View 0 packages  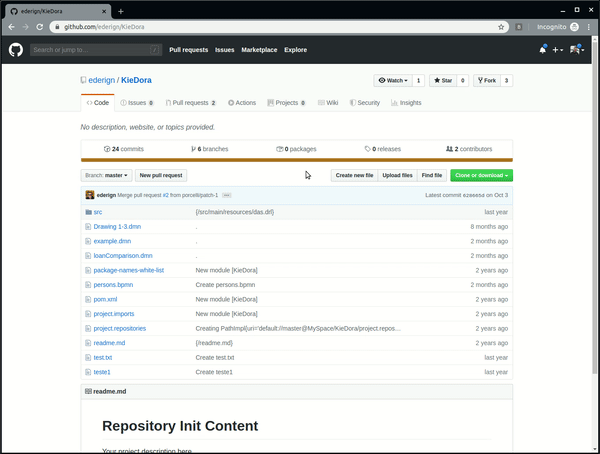coord(296,149)
